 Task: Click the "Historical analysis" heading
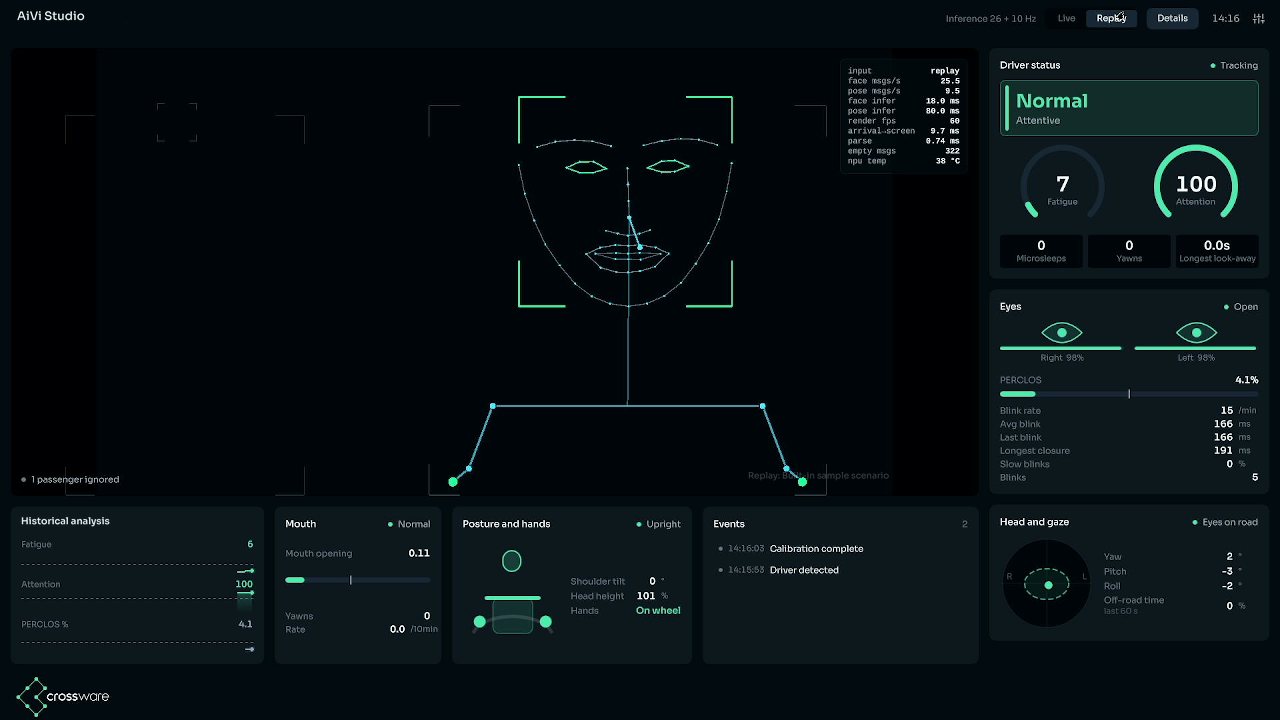[x=66, y=521]
